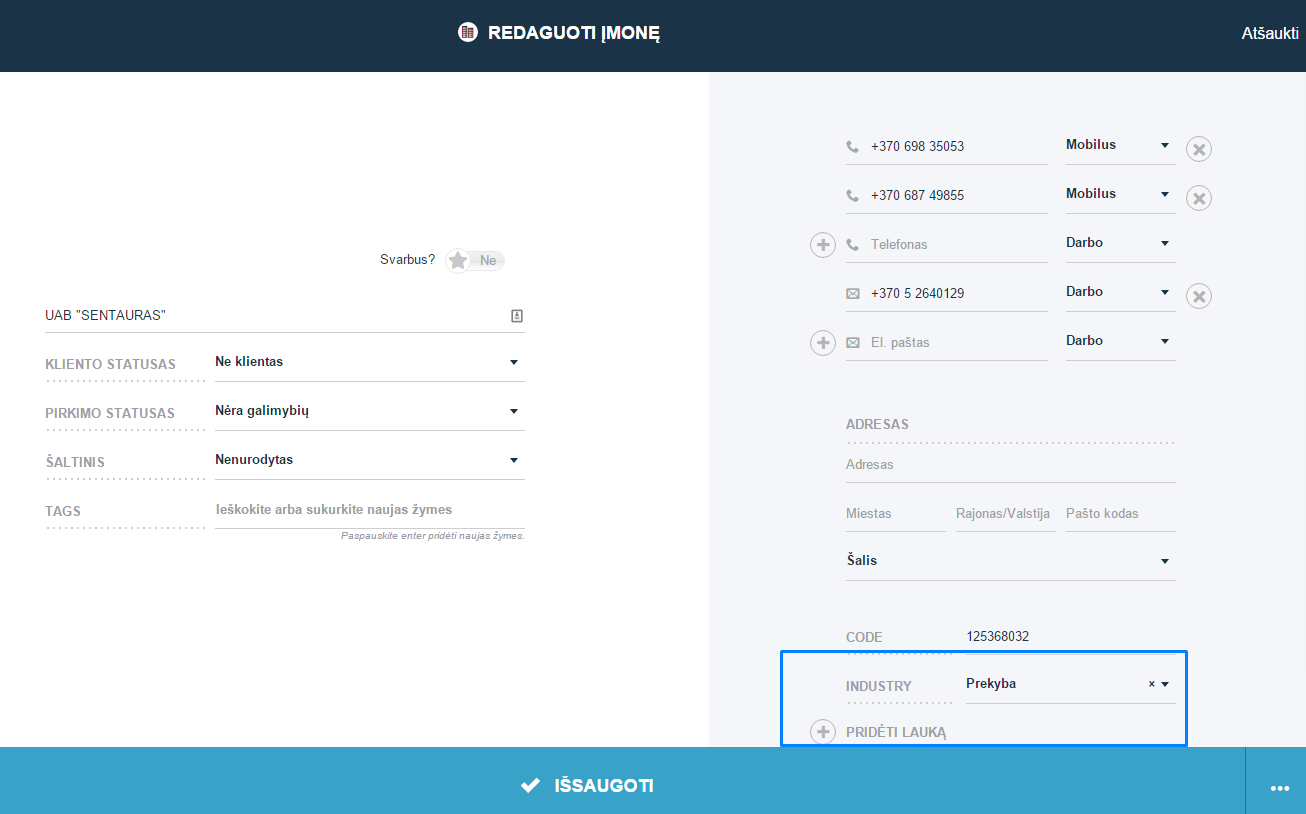Open the Industry dropdown showing Prekyba
Image resolution: width=1306 pixels, height=814 pixels.
(1071, 684)
